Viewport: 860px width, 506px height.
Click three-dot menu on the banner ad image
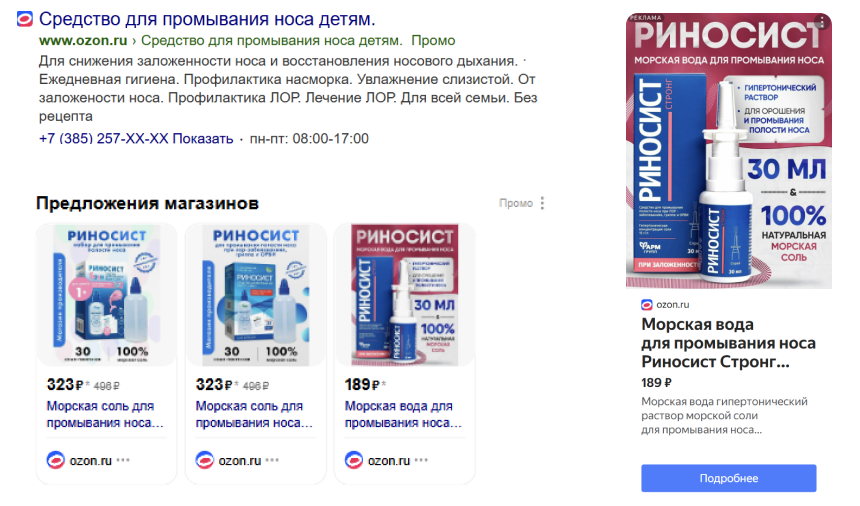click(822, 22)
